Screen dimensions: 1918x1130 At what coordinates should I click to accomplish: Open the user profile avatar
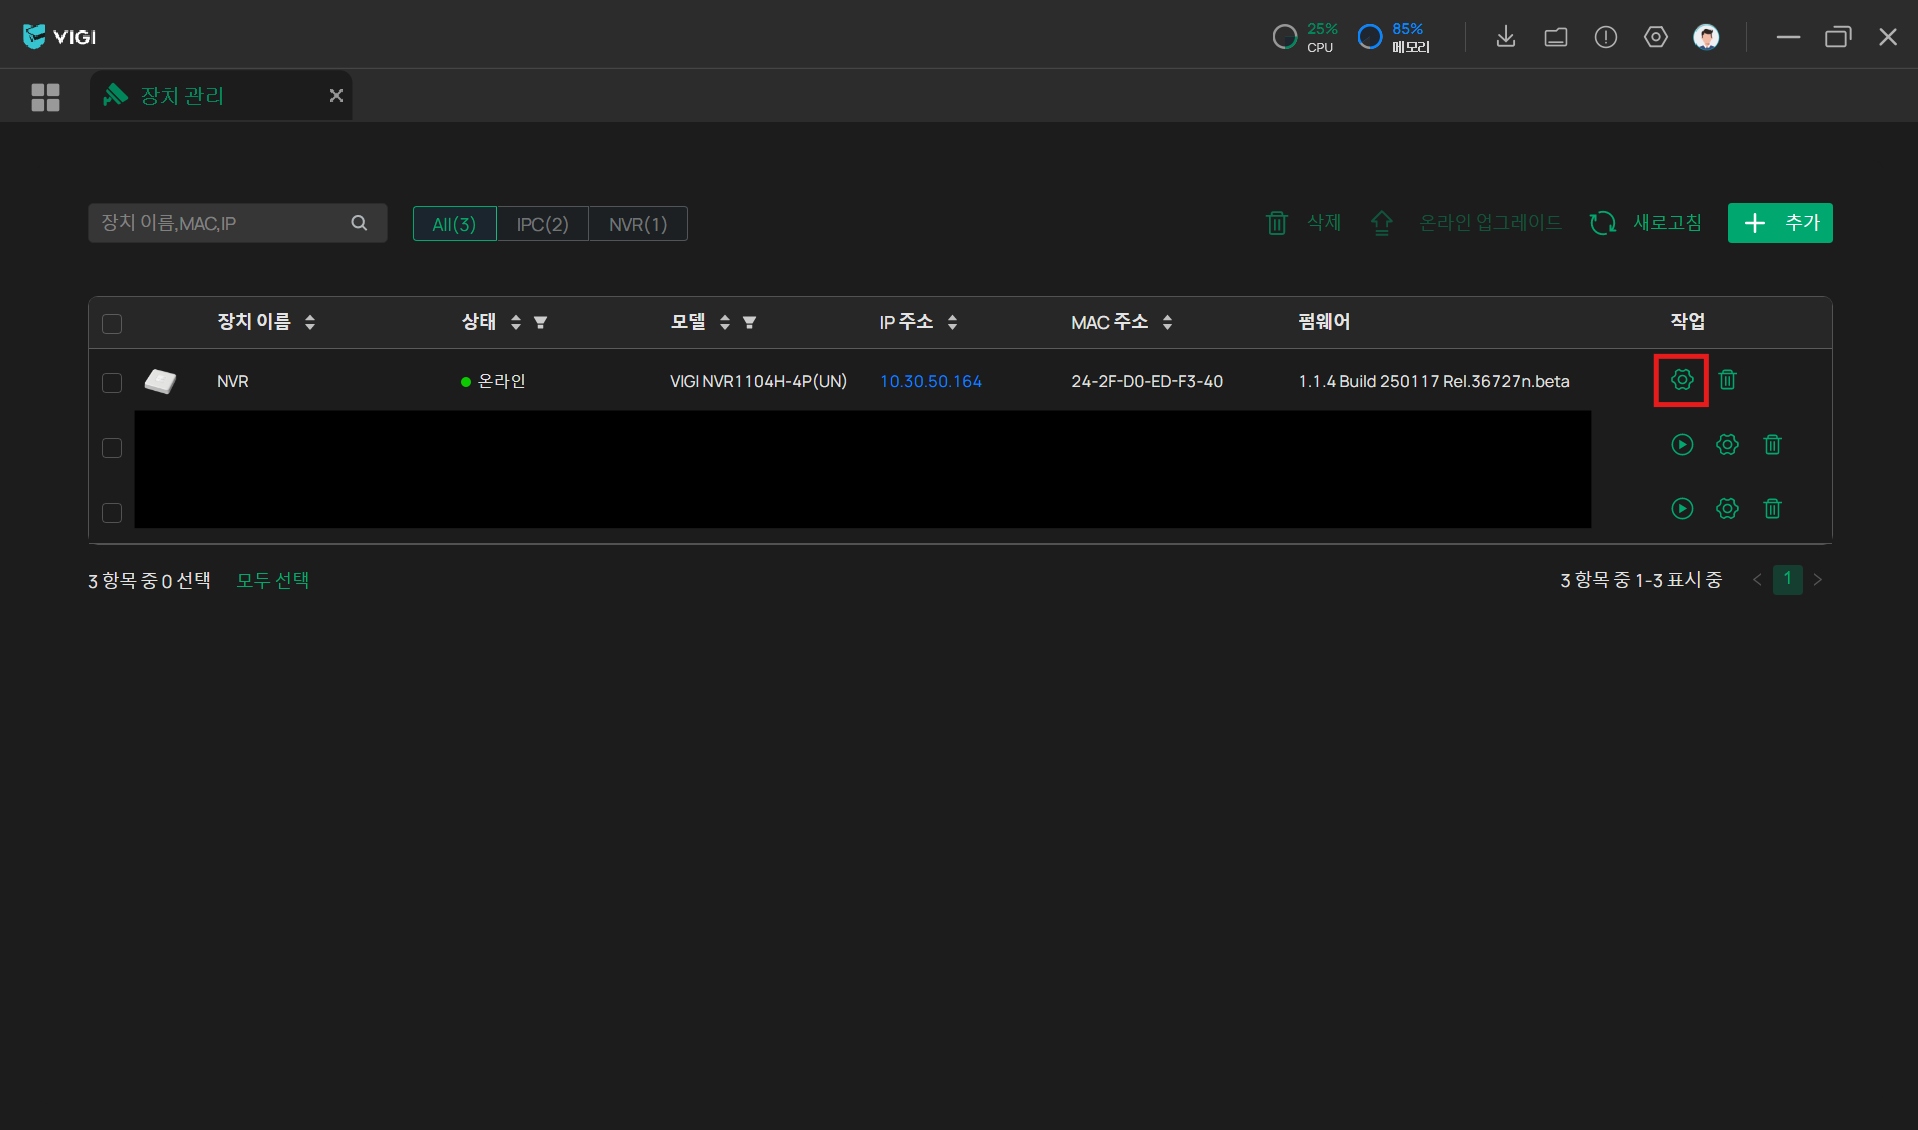pyautogui.click(x=1706, y=37)
